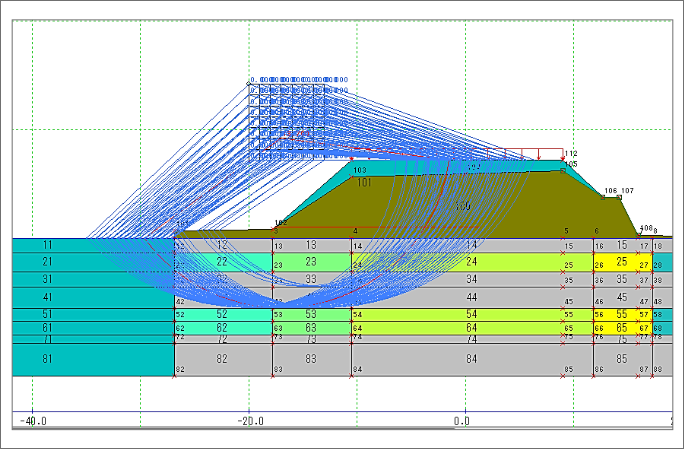Select small node label 57
Image resolution: width=684 pixels, height=449 pixels.
[x=644, y=315]
